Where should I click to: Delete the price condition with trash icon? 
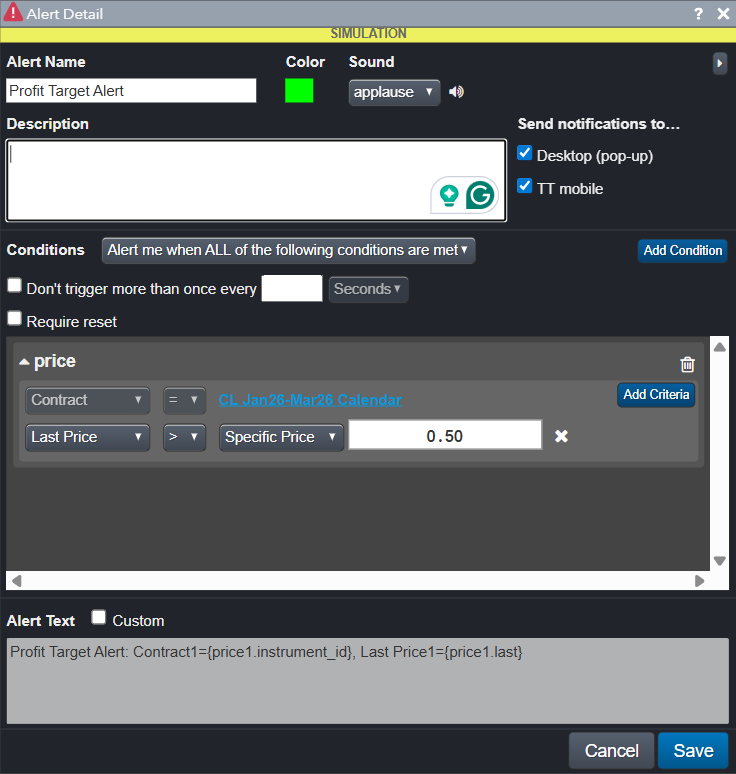687,365
